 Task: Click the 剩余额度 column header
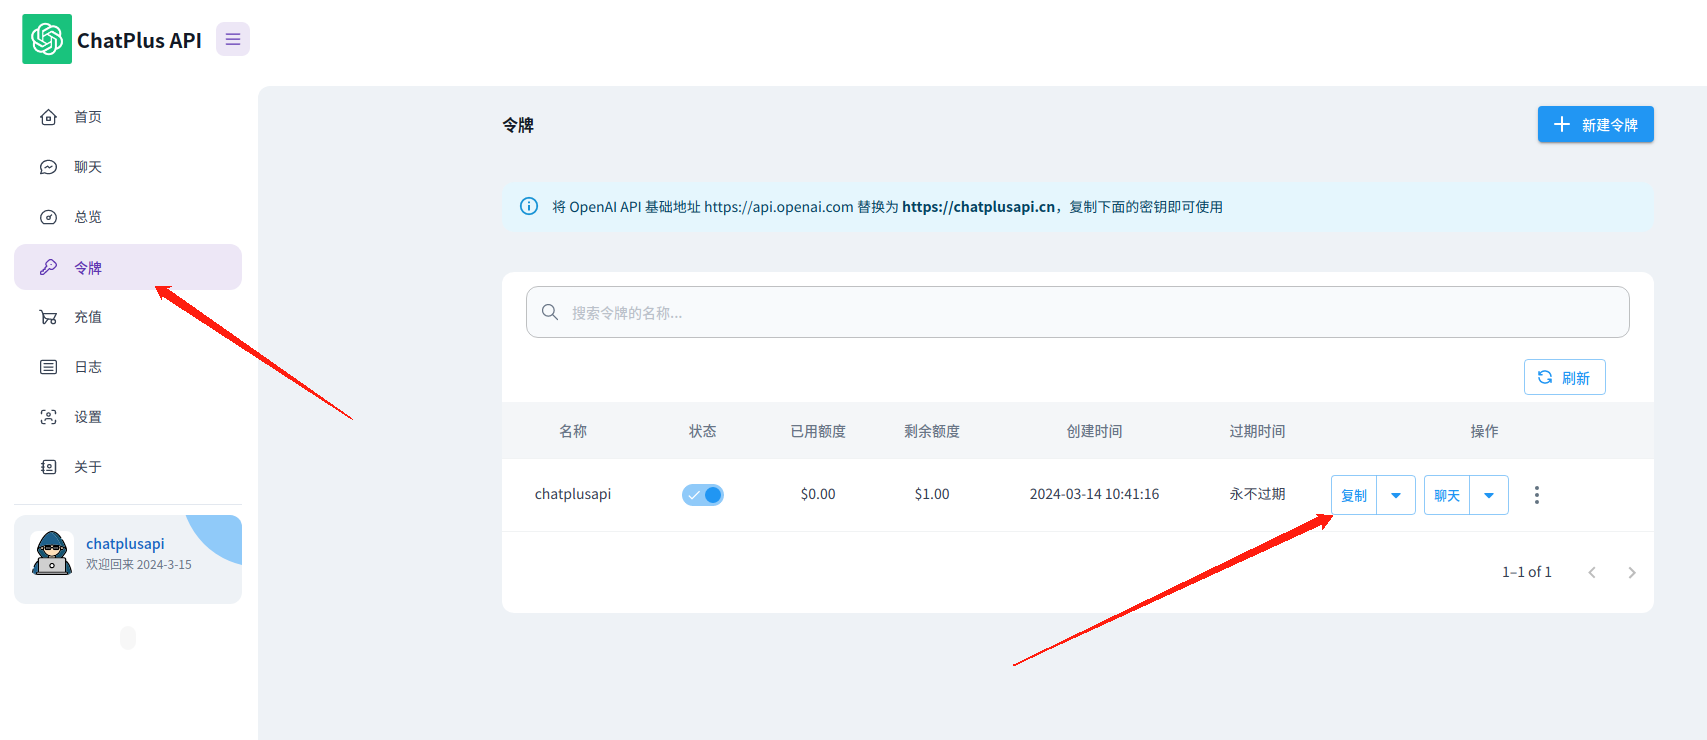click(x=932, y=431)
